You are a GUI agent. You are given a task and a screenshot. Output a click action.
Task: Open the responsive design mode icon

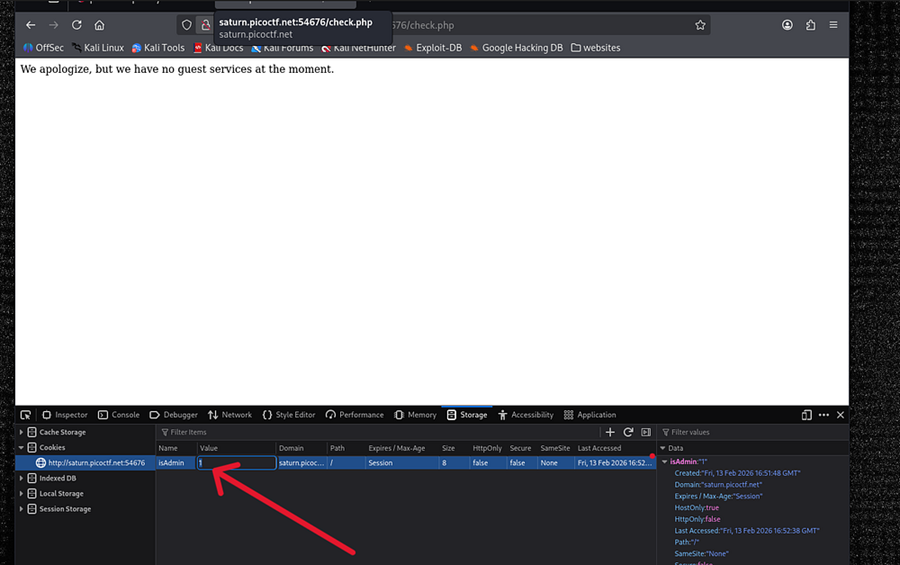(807, 415)
